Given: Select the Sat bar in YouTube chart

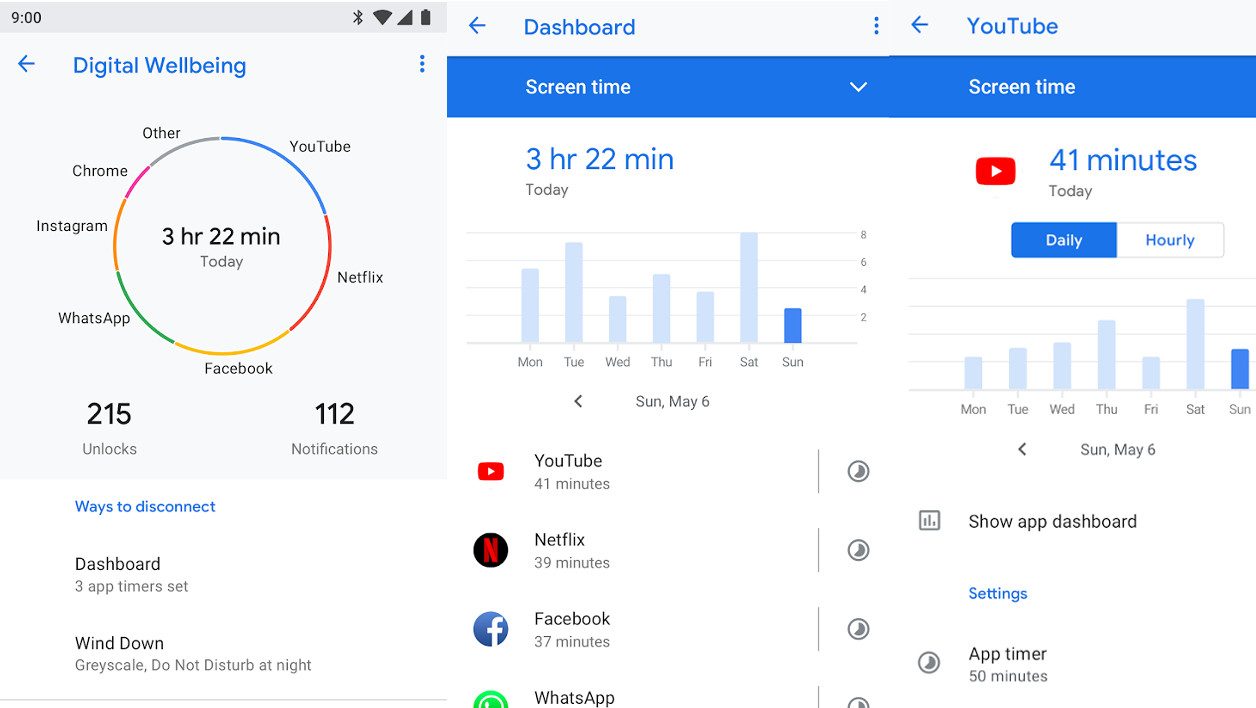Looking at the screenshot, I should click(x=1195, y=344).
